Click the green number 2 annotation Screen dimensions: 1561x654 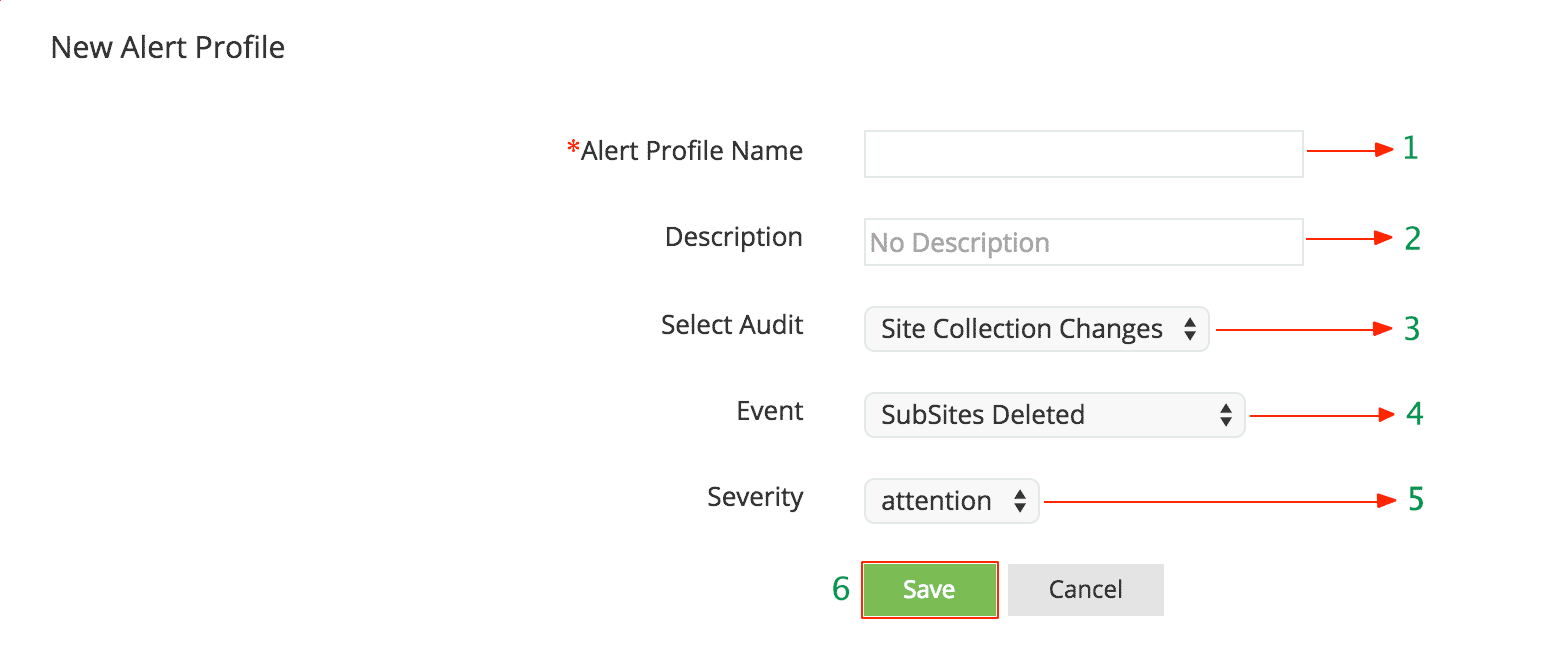point(1412,239)
